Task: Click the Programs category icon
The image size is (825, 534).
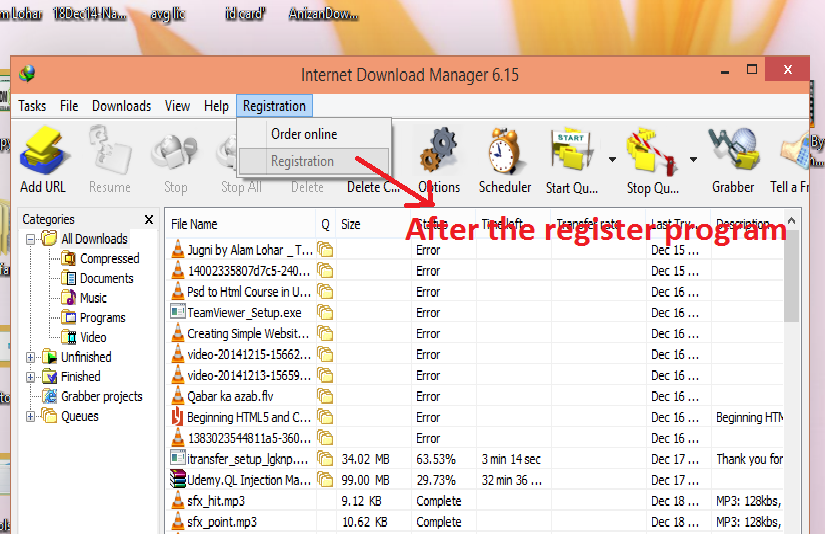Action: (69, 317)
